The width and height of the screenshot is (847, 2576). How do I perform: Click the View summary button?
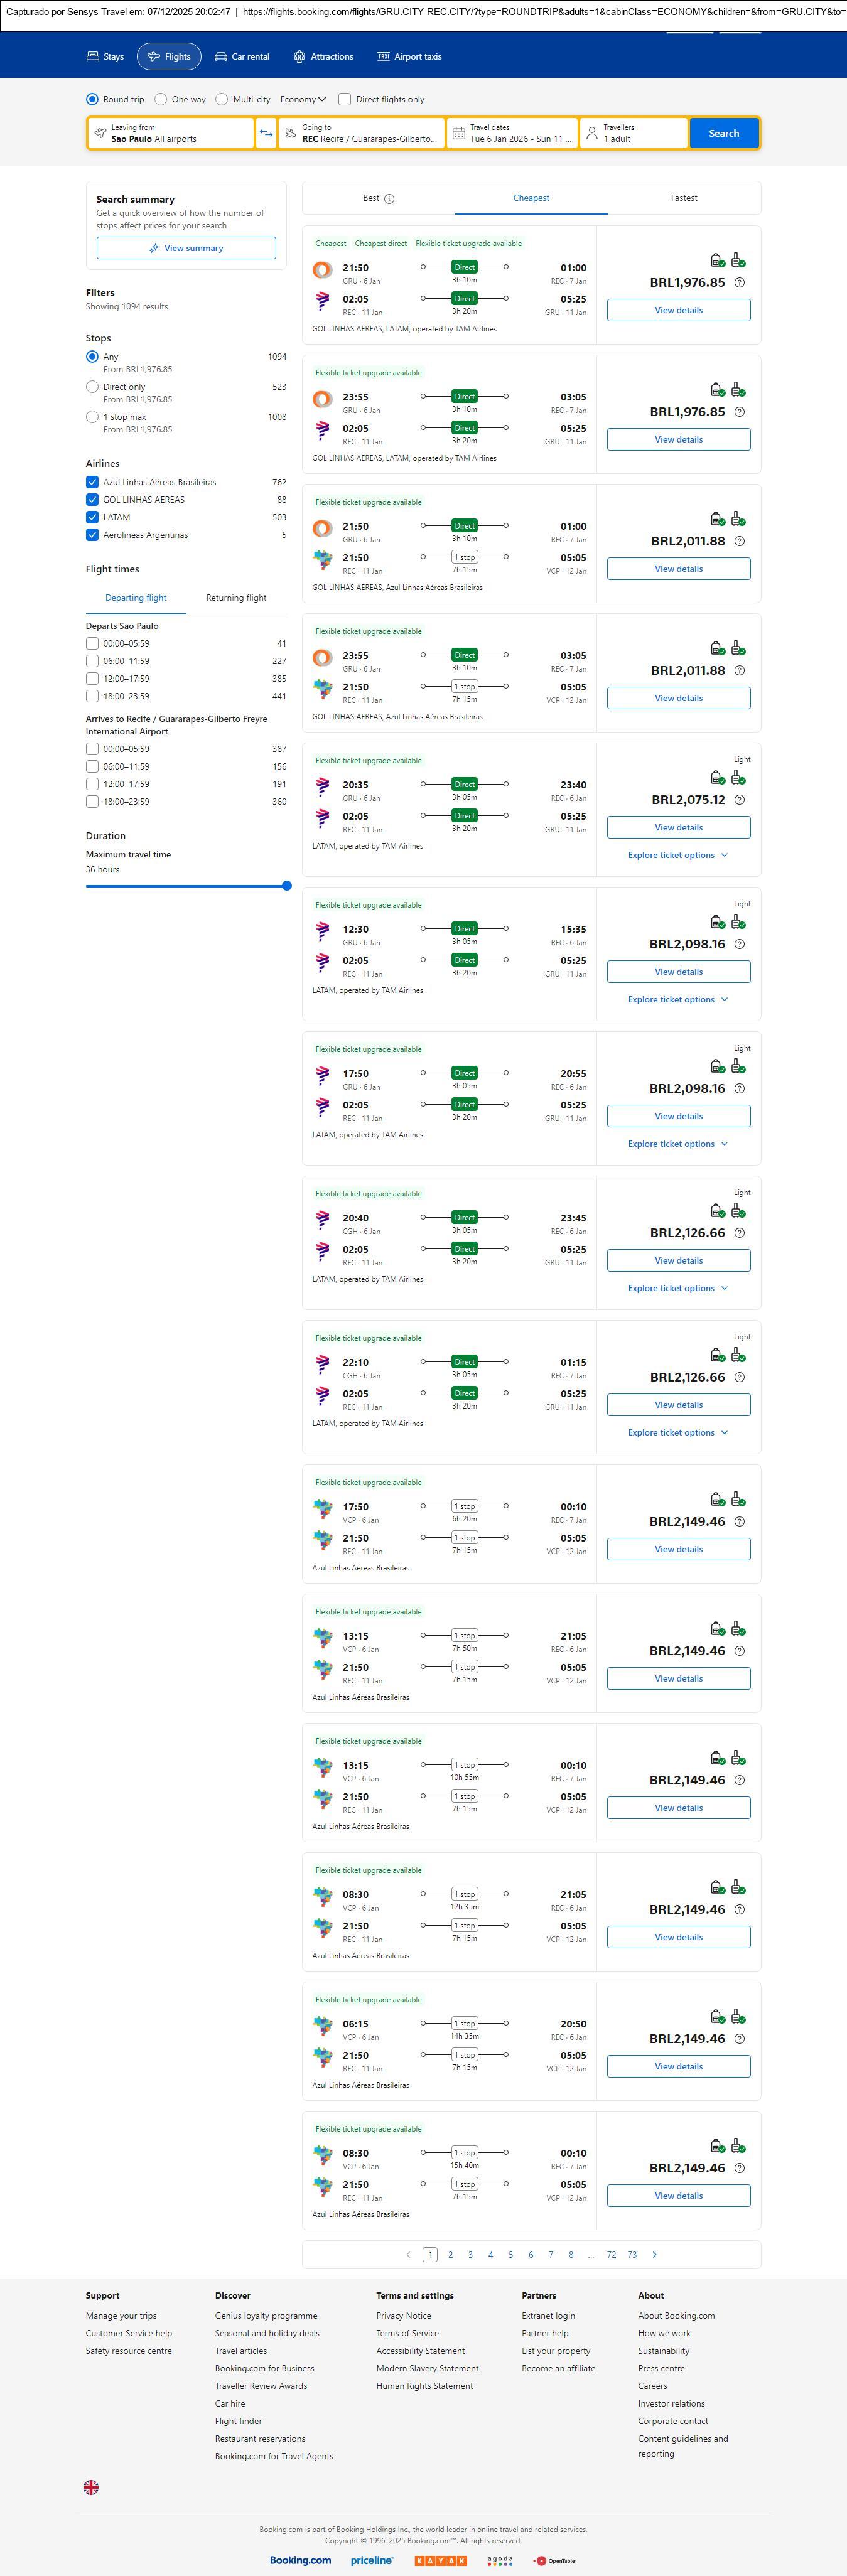click(186, 248)
